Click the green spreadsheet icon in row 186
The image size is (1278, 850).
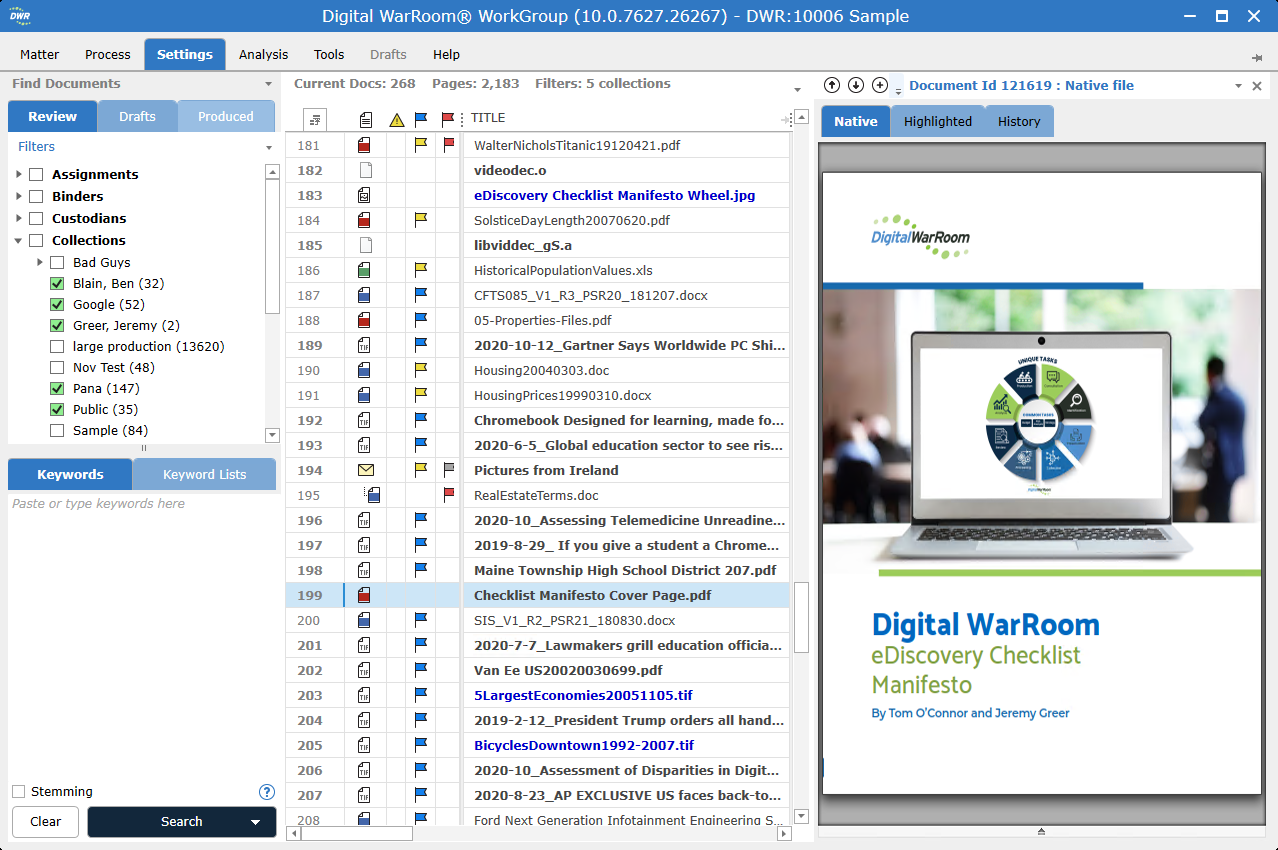click(365, 270)
